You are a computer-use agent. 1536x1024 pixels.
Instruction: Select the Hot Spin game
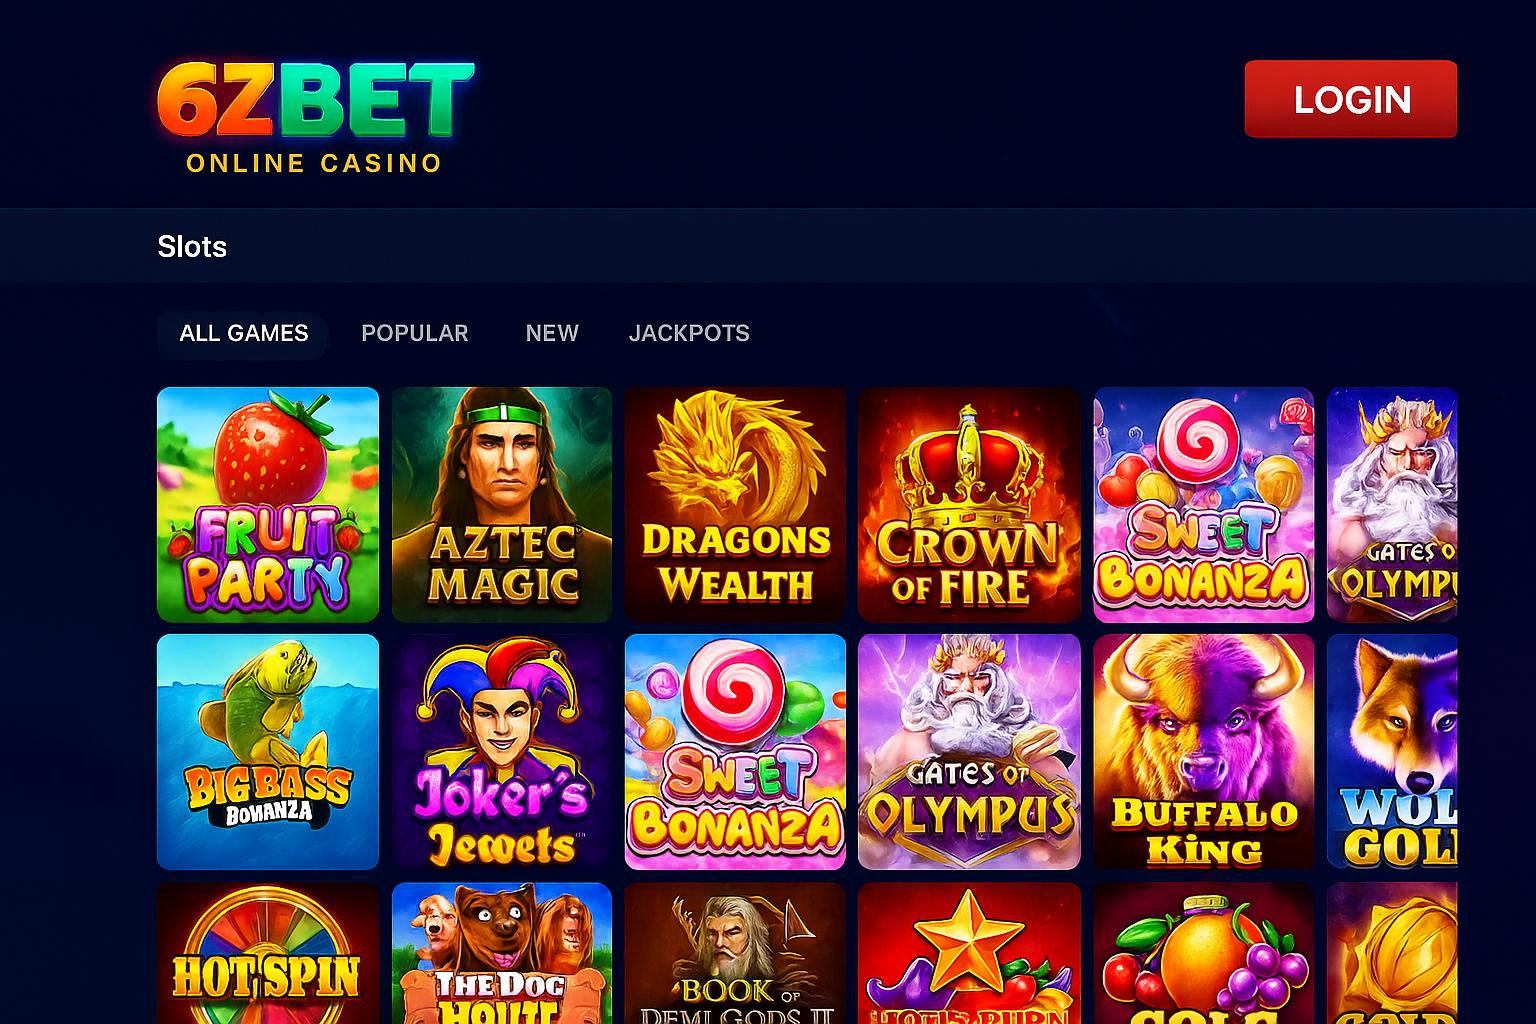268,953
